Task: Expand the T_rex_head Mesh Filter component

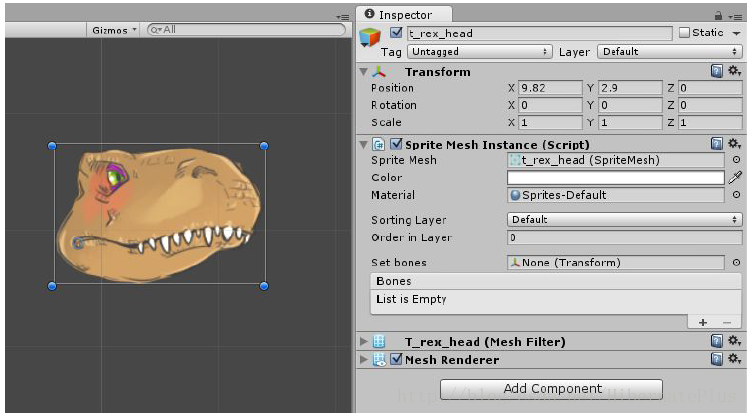Action: 364,342
